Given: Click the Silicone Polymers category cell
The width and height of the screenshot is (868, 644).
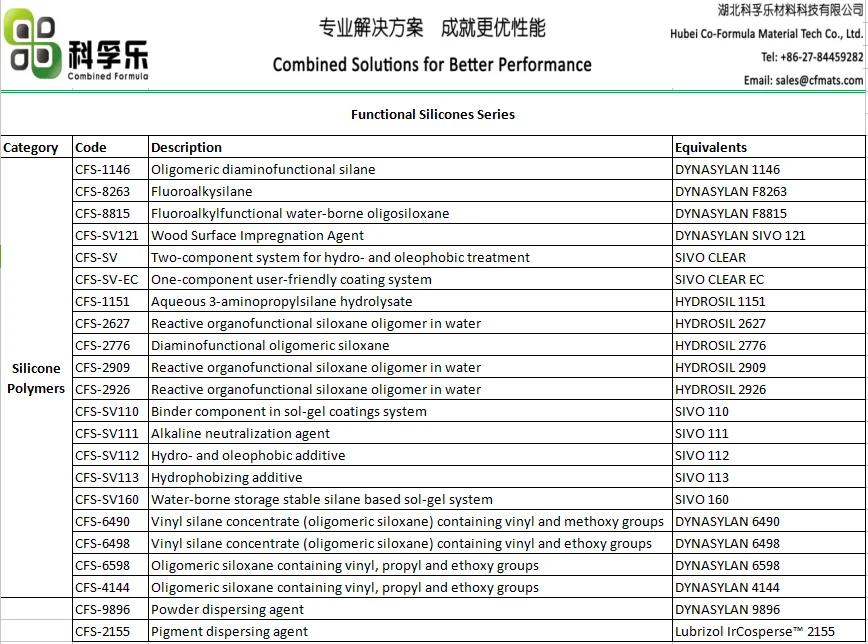Looking at the screenshot, I should click(36, 378).
